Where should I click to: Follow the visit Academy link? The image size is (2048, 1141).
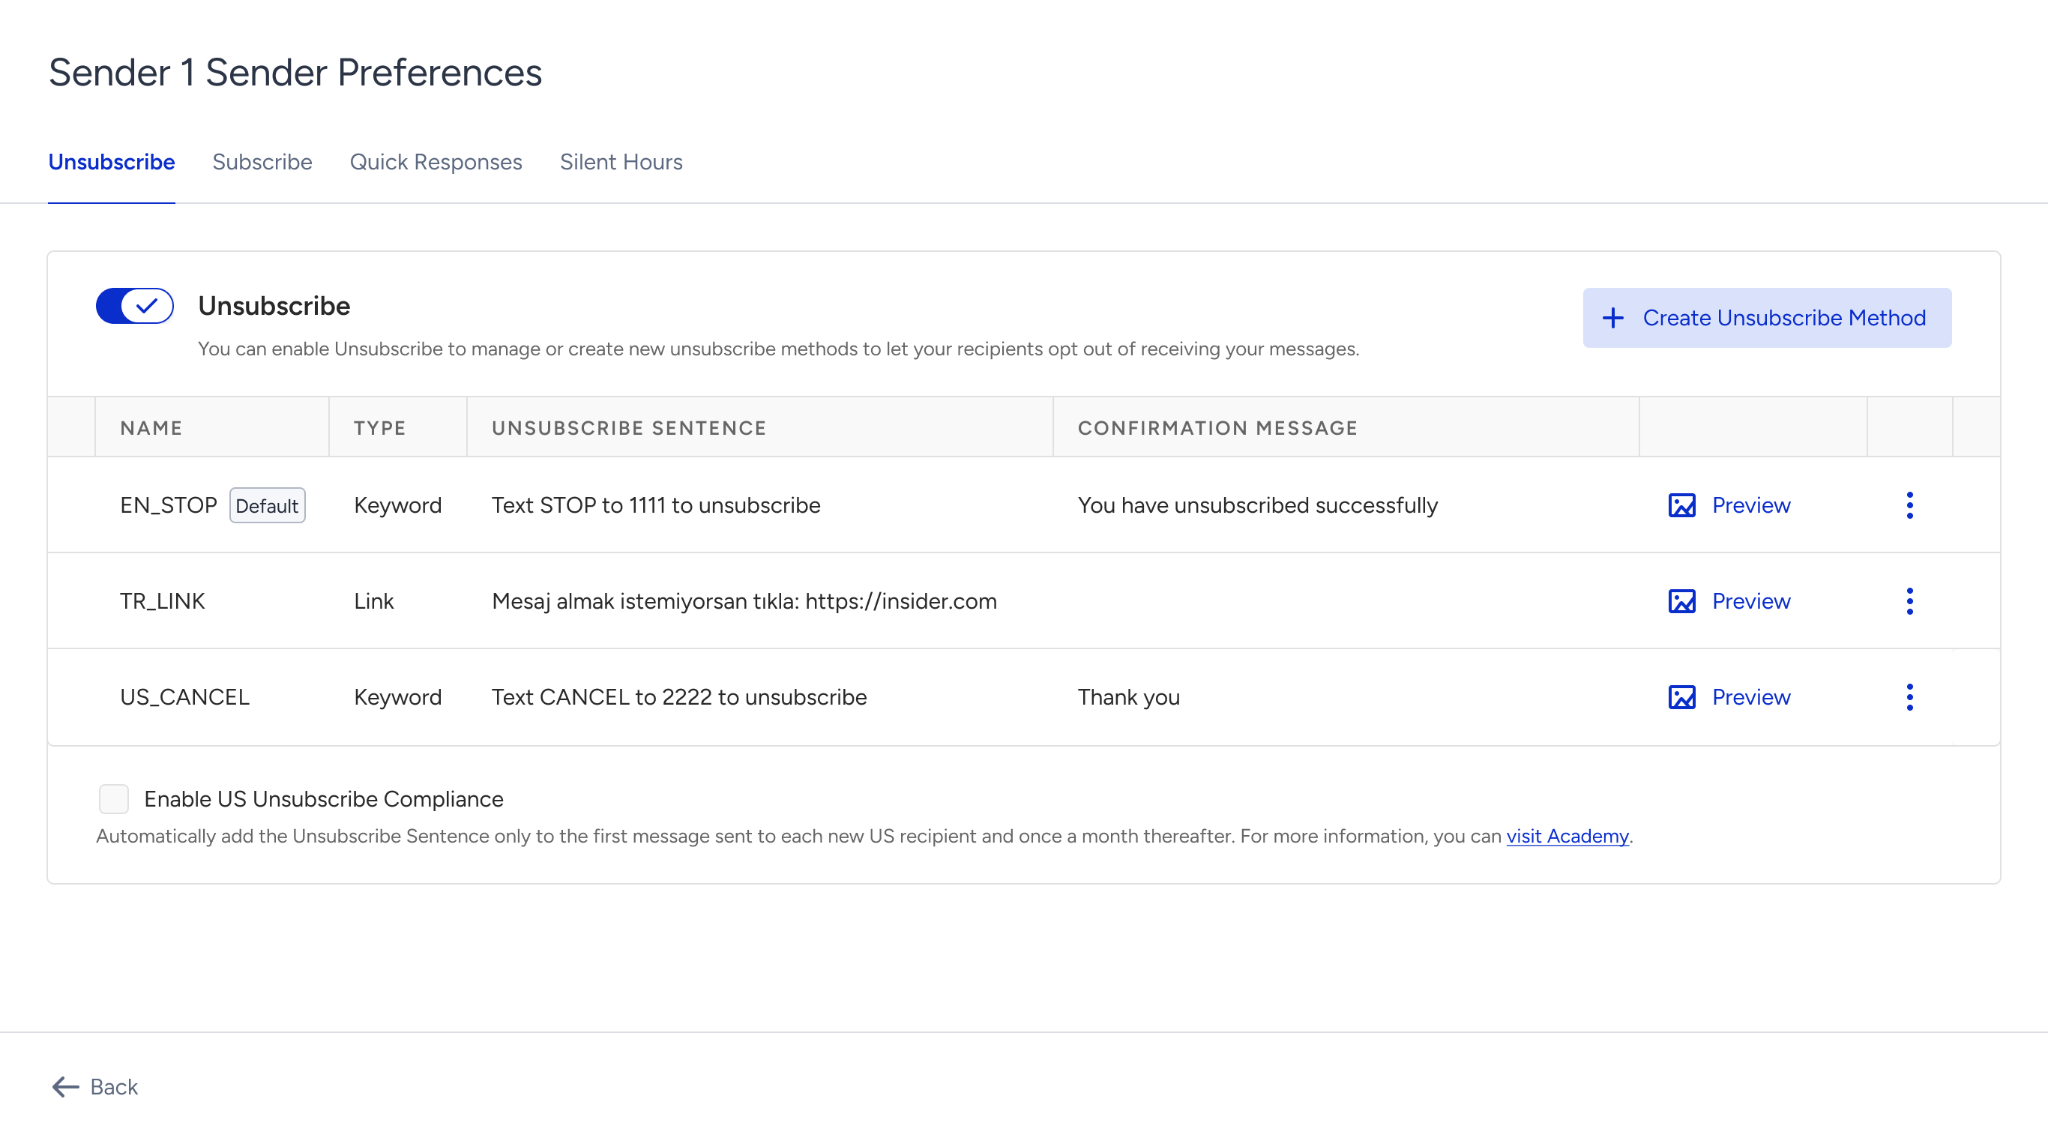coord(1567,836)
